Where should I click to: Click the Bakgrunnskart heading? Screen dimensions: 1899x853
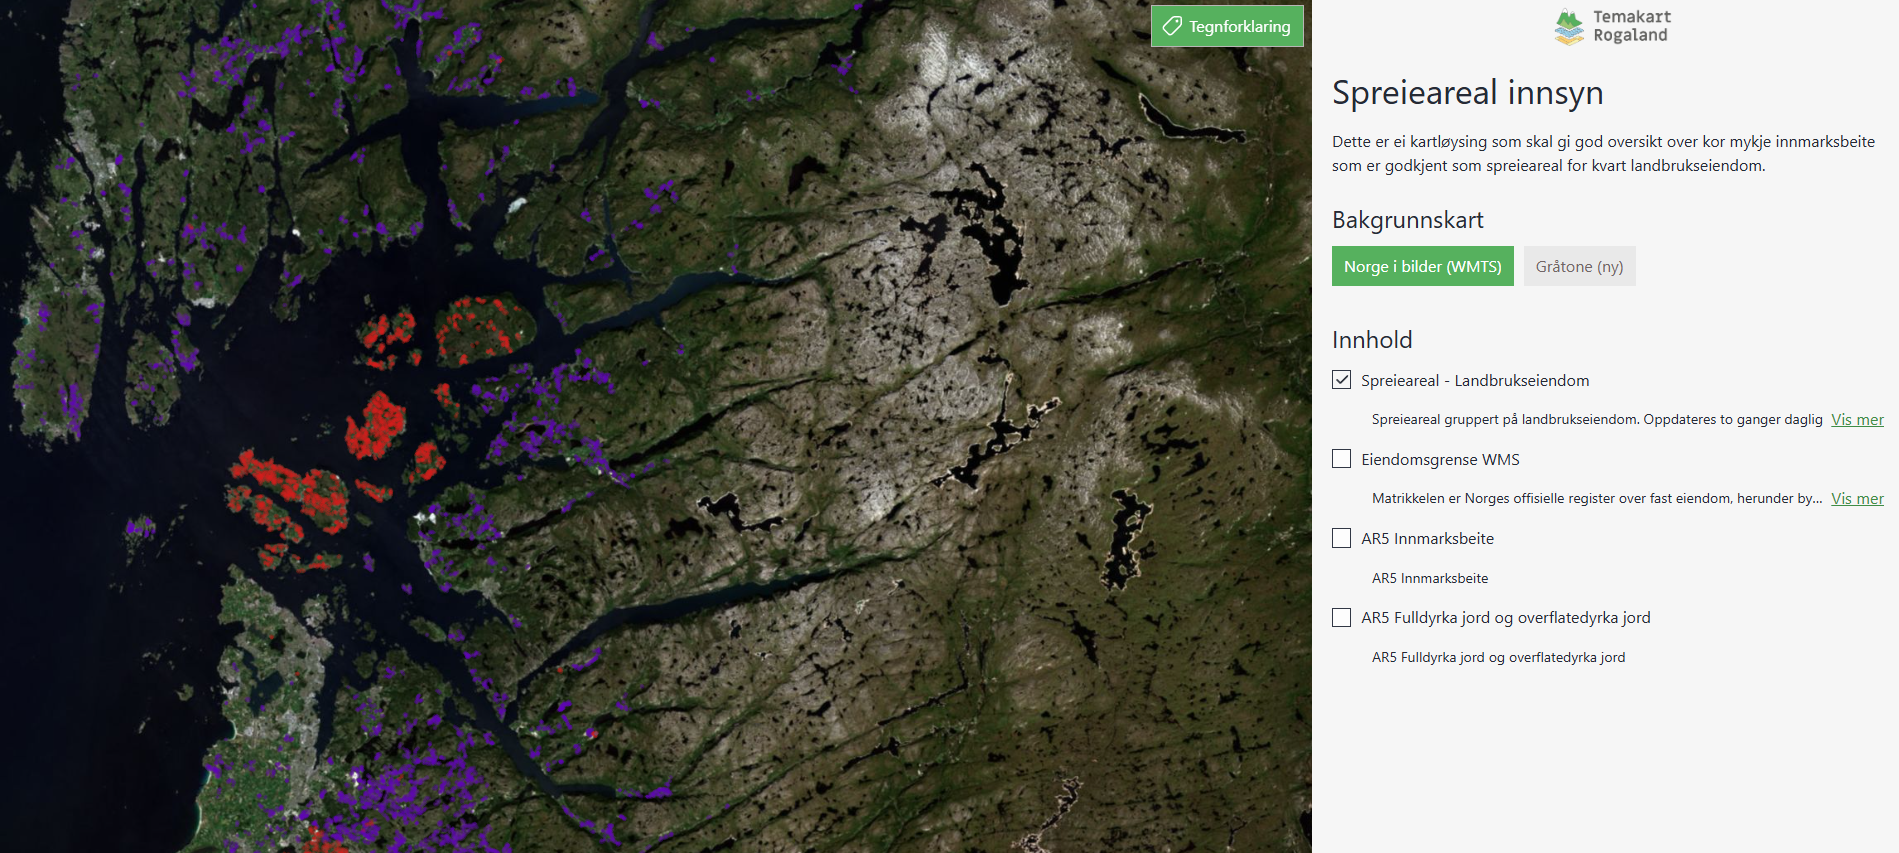click(1407, 220)
